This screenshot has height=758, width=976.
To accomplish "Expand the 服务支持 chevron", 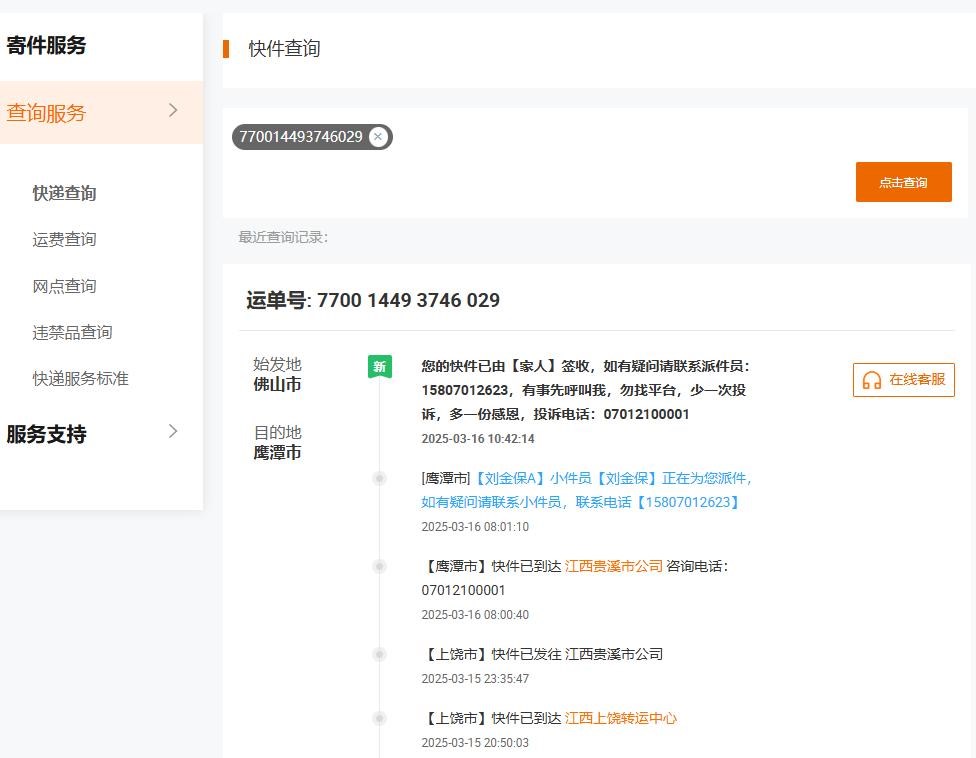I will (173, 431).
